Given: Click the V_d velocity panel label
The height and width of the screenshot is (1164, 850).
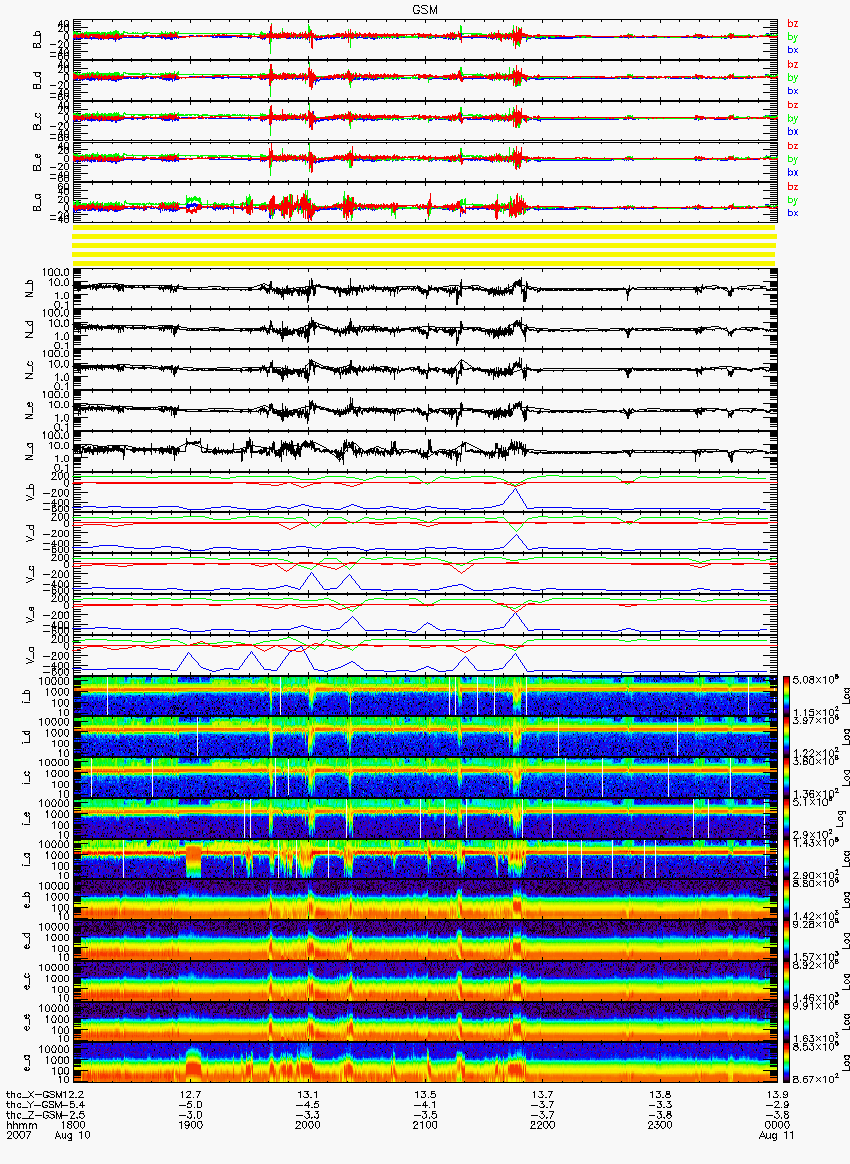Looking at the screenshot, I should 30,532.
